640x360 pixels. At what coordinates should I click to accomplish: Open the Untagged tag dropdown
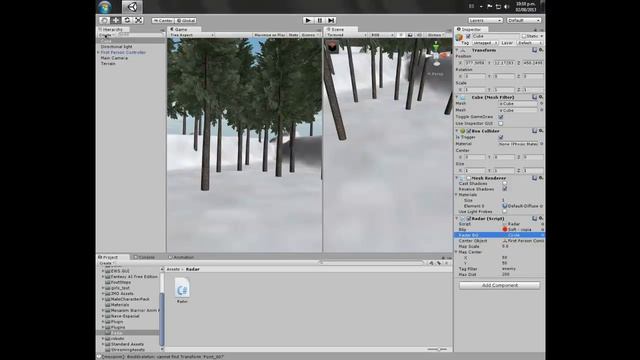[x=485, y=42]
